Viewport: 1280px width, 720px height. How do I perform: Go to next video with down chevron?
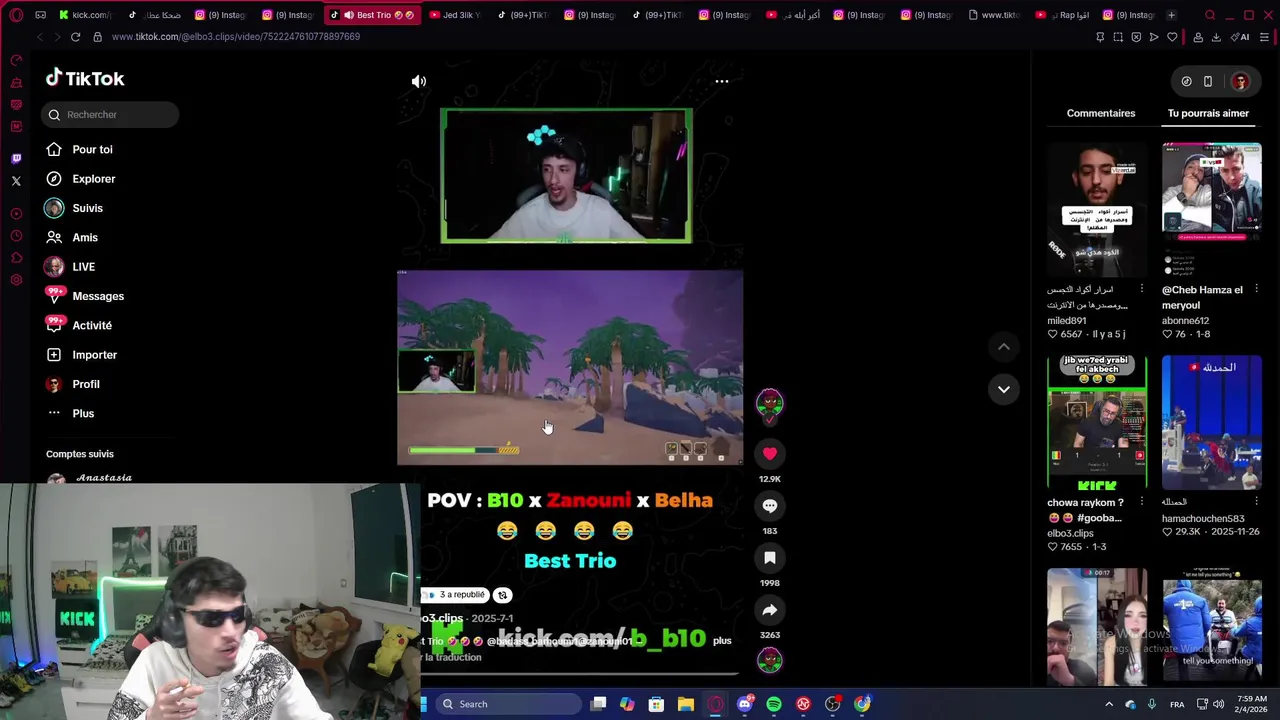click(1003, 389)
